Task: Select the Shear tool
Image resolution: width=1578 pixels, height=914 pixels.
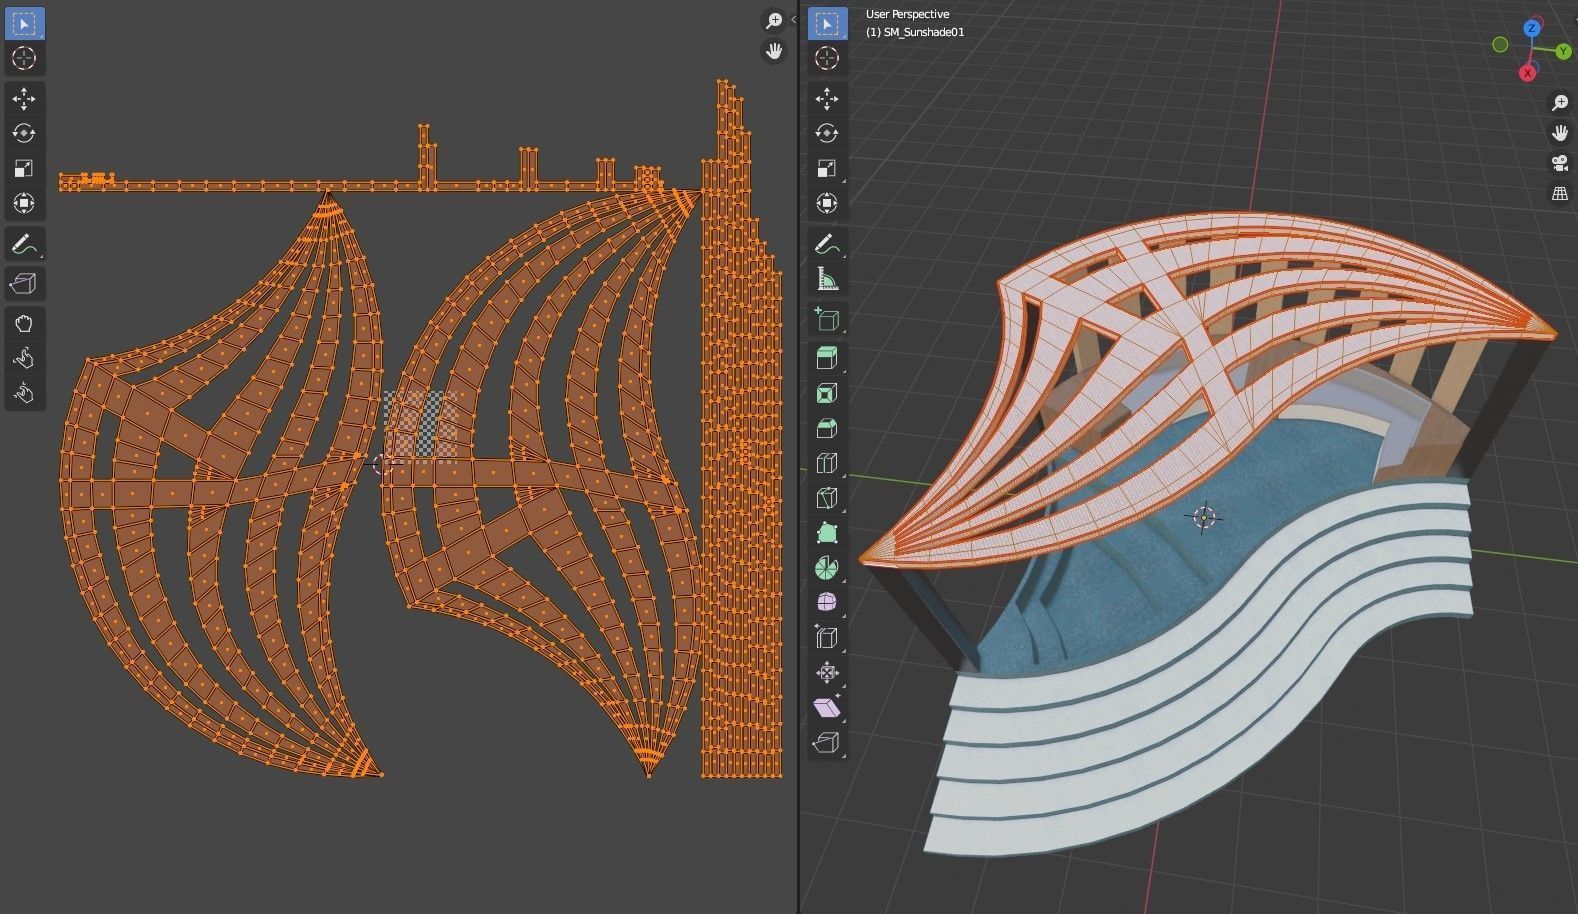Action: [x=827, y=708]
